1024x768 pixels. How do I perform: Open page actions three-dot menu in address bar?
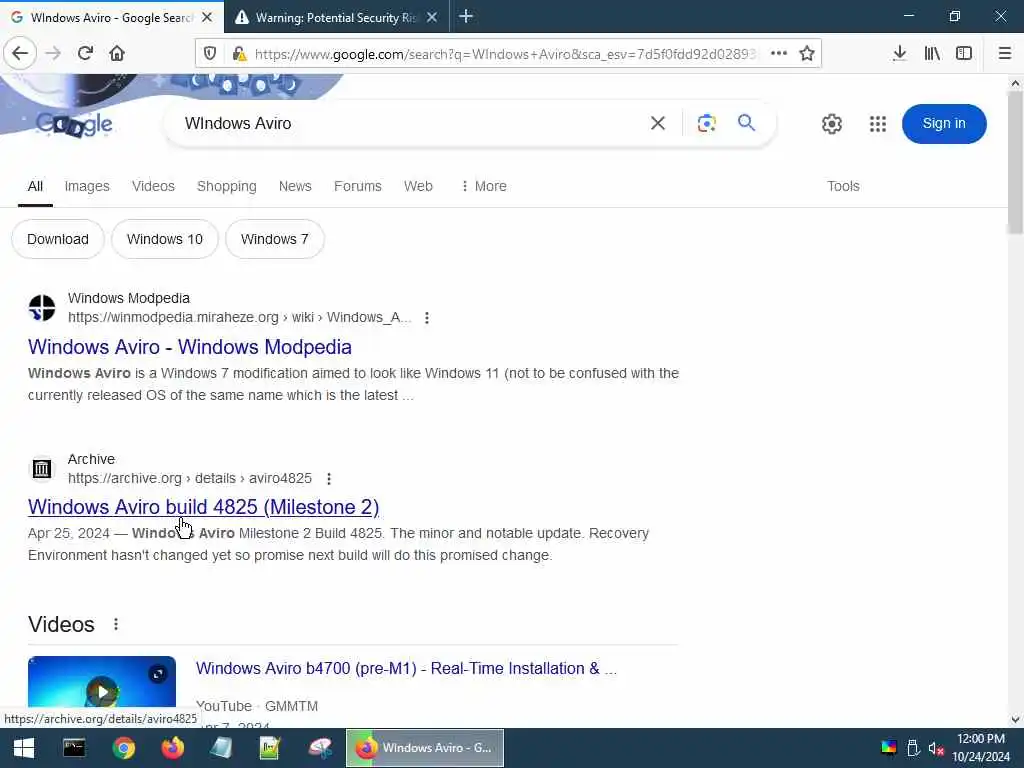point(778,54)
